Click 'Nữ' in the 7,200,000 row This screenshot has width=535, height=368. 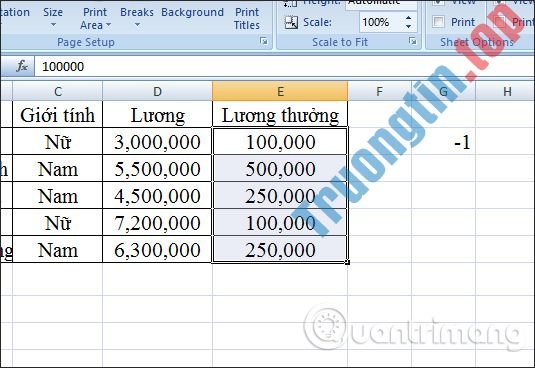coord(58,222)
